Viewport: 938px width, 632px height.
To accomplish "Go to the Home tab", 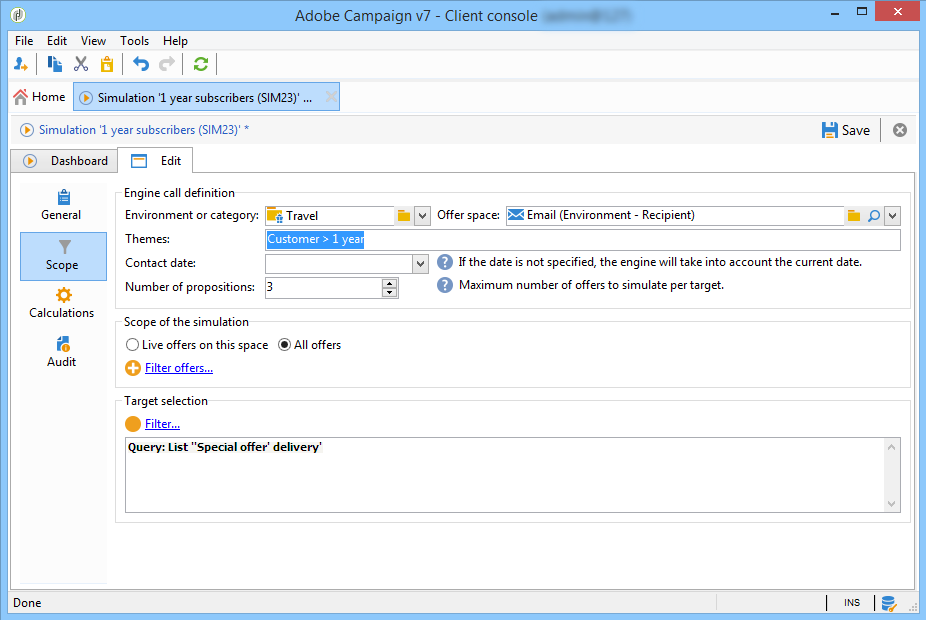I will pos(39,97).
